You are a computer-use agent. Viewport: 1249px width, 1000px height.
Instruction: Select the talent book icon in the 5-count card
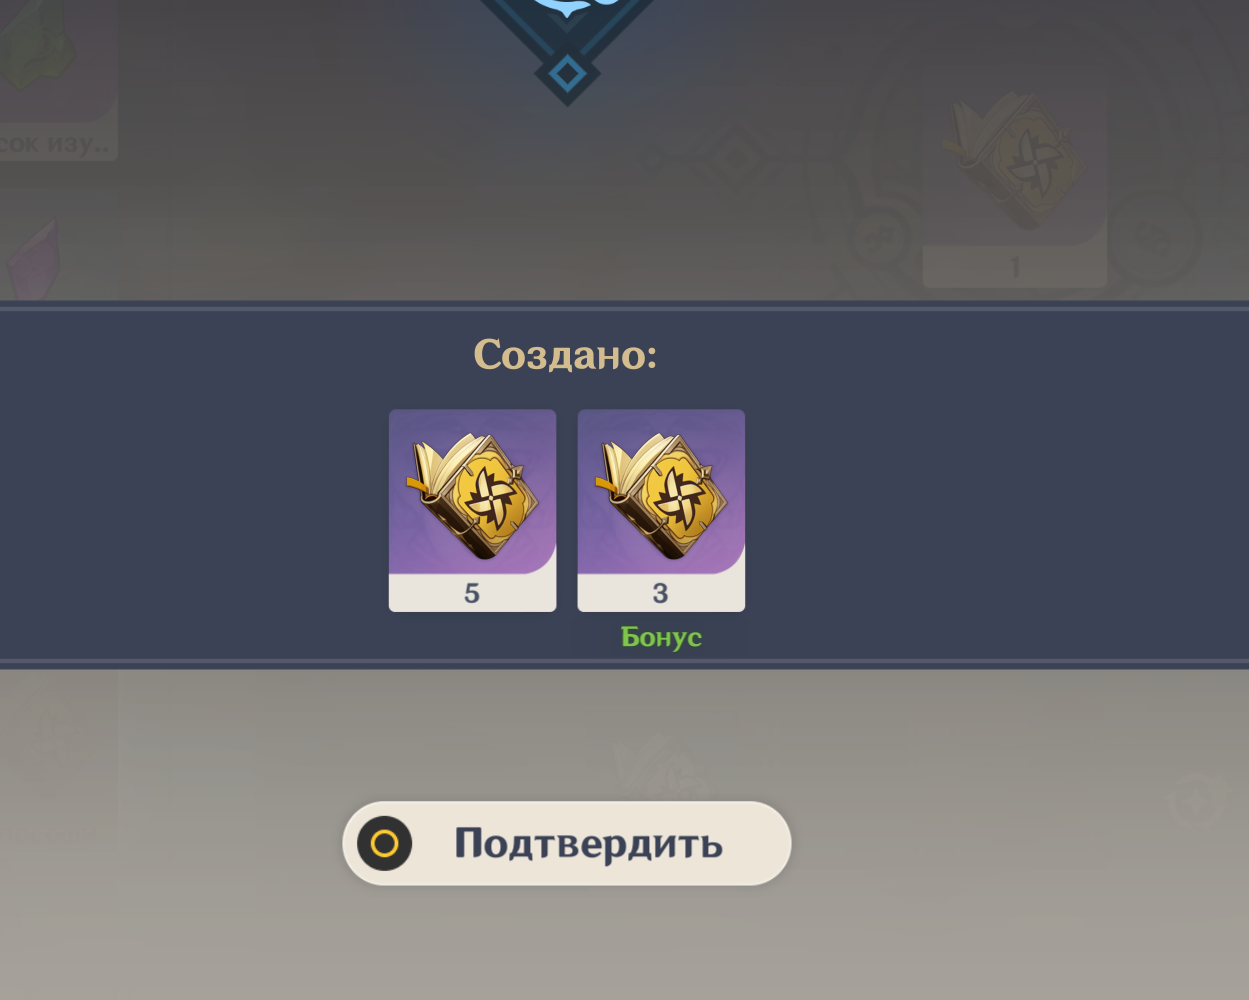(x=472, y=494)
